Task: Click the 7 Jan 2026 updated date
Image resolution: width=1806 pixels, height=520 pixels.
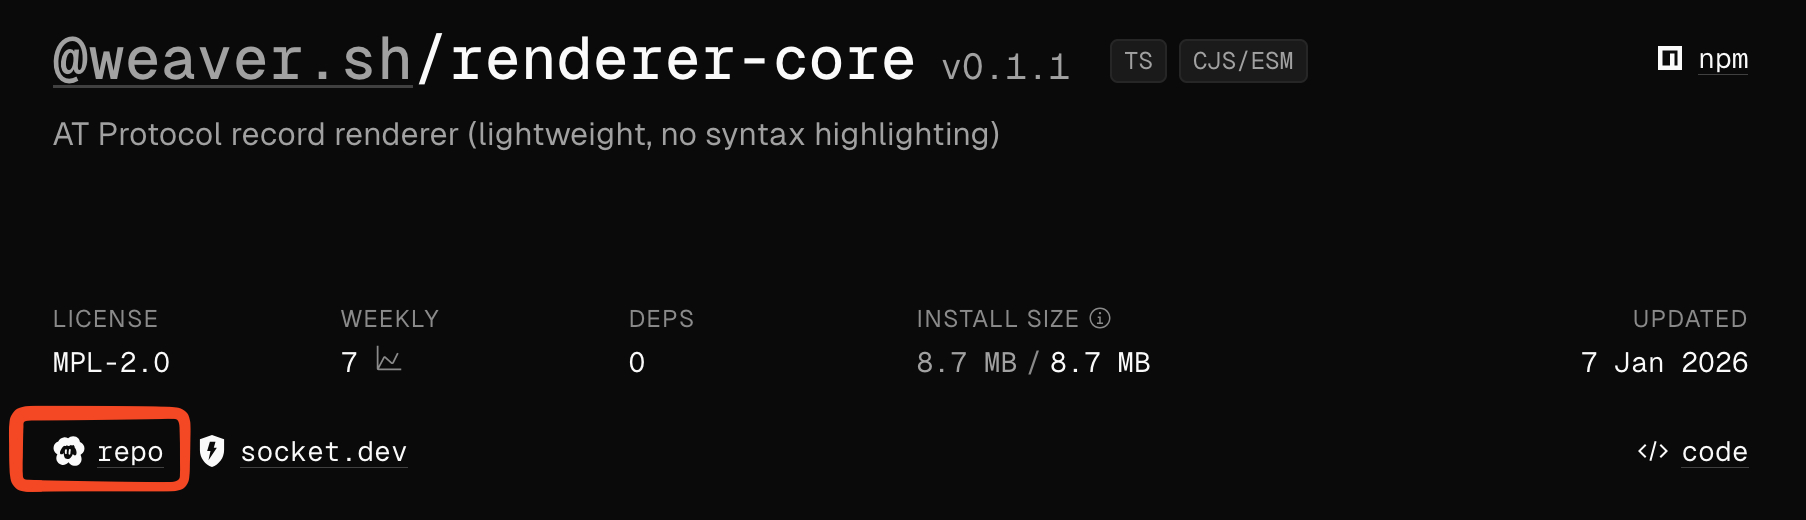Action: click(x=1664, y=362)
